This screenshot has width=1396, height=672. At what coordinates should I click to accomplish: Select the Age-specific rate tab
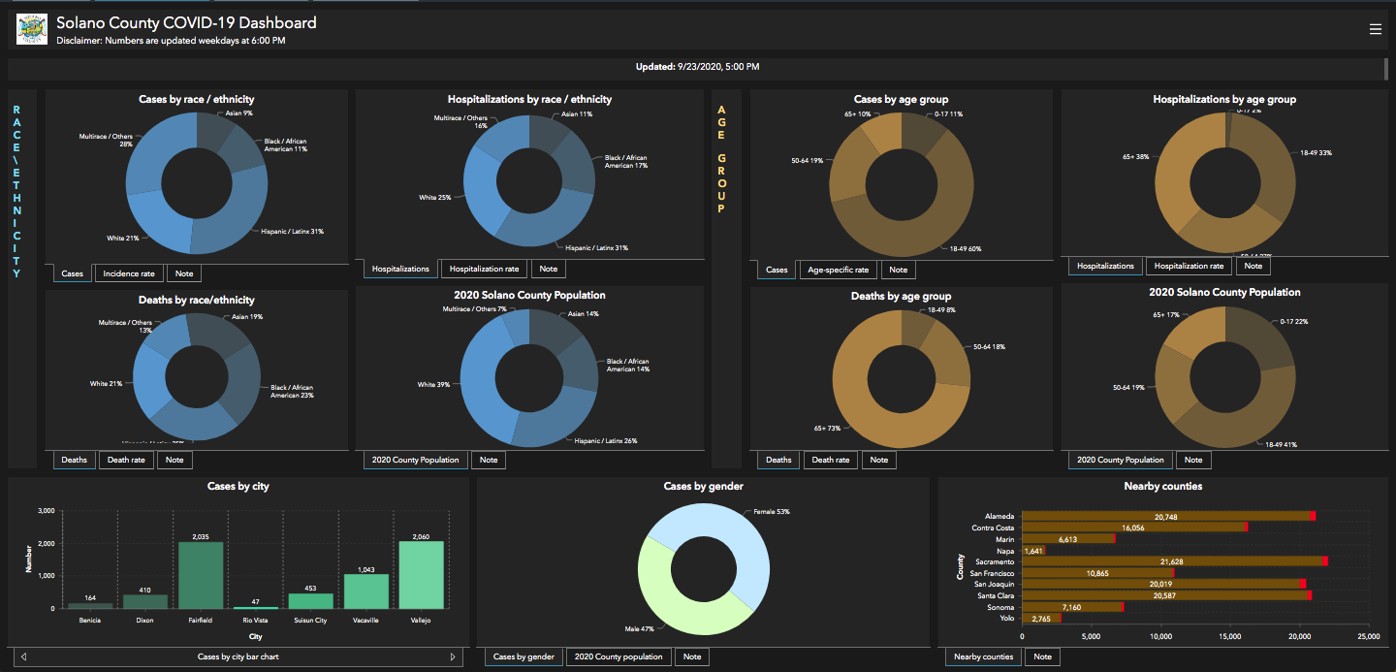pyautogui.click(x=838, y=270)
